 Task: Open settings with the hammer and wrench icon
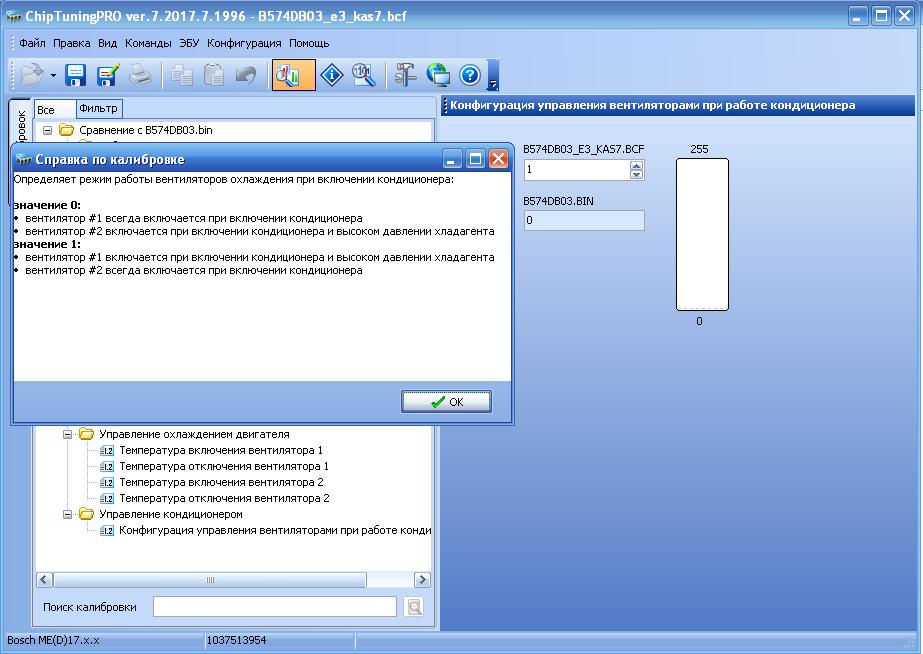pos(405,75)
